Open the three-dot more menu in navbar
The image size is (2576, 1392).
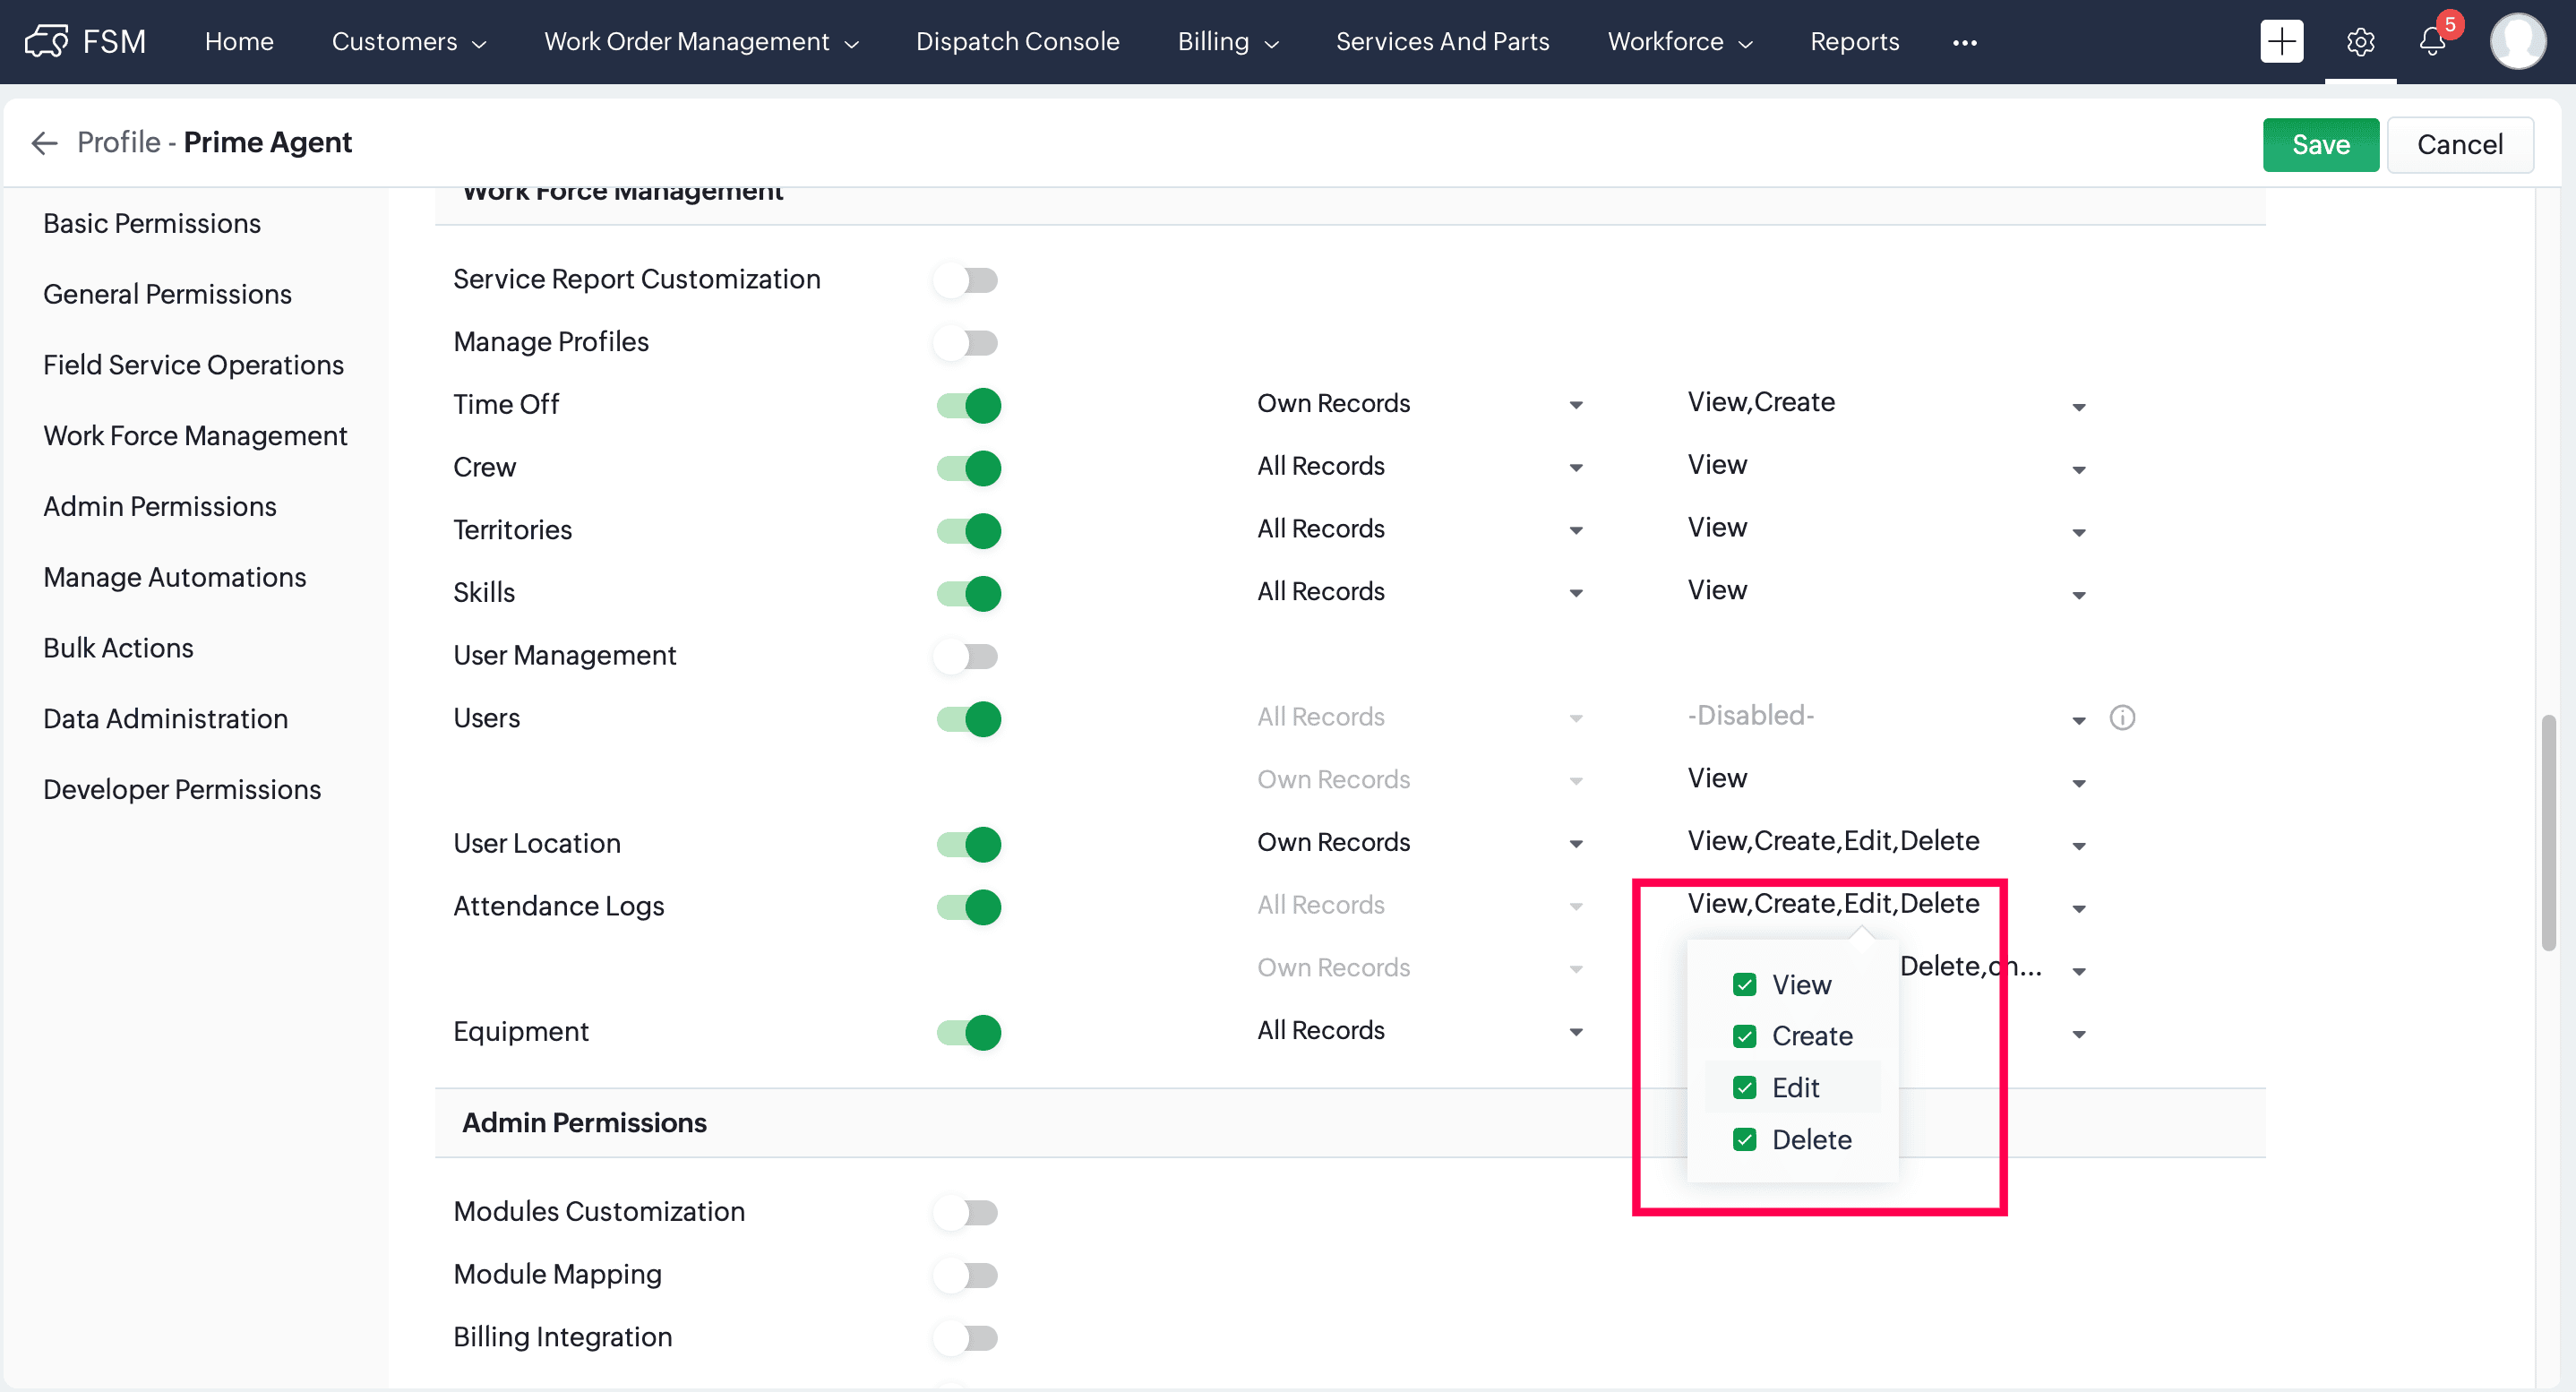(x=1964, y=42)
